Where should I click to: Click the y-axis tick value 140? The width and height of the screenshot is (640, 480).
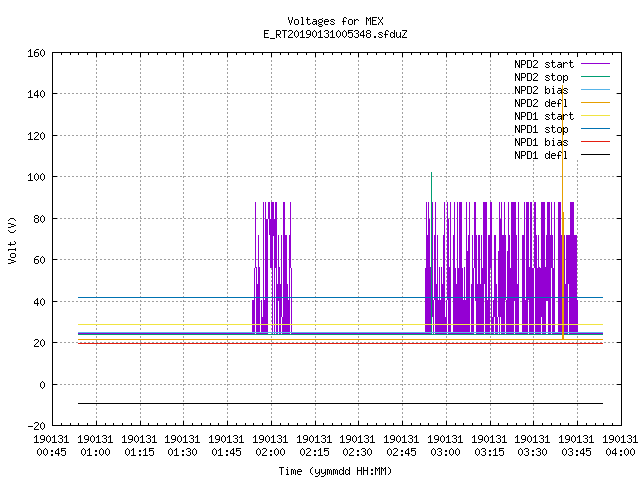[x=36, y=94]
